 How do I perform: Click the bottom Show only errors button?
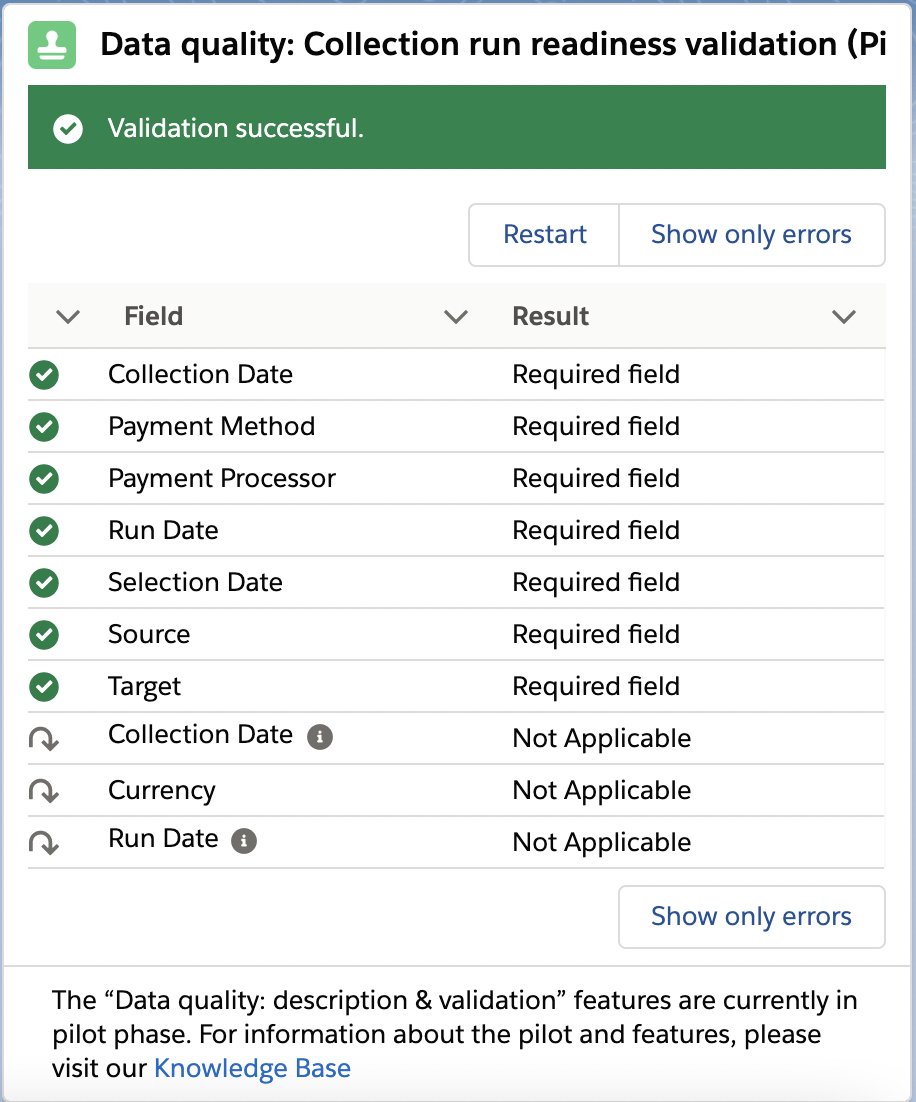[x=751, y=916]
